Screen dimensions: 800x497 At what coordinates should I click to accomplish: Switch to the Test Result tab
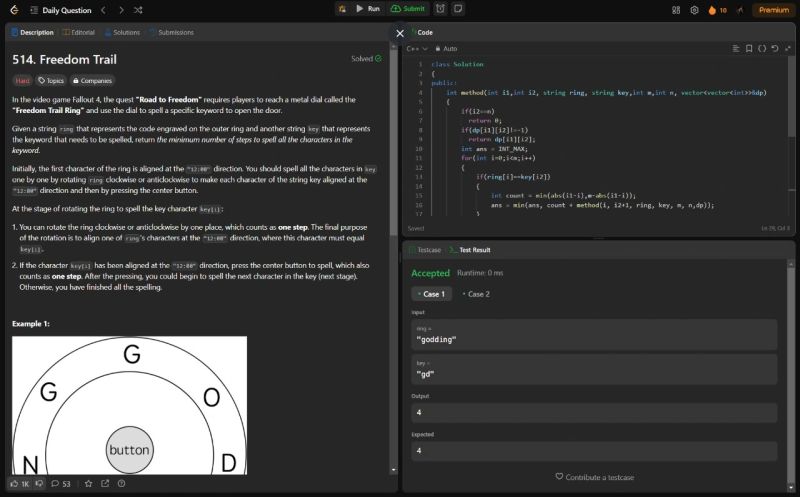pos(470,250)
